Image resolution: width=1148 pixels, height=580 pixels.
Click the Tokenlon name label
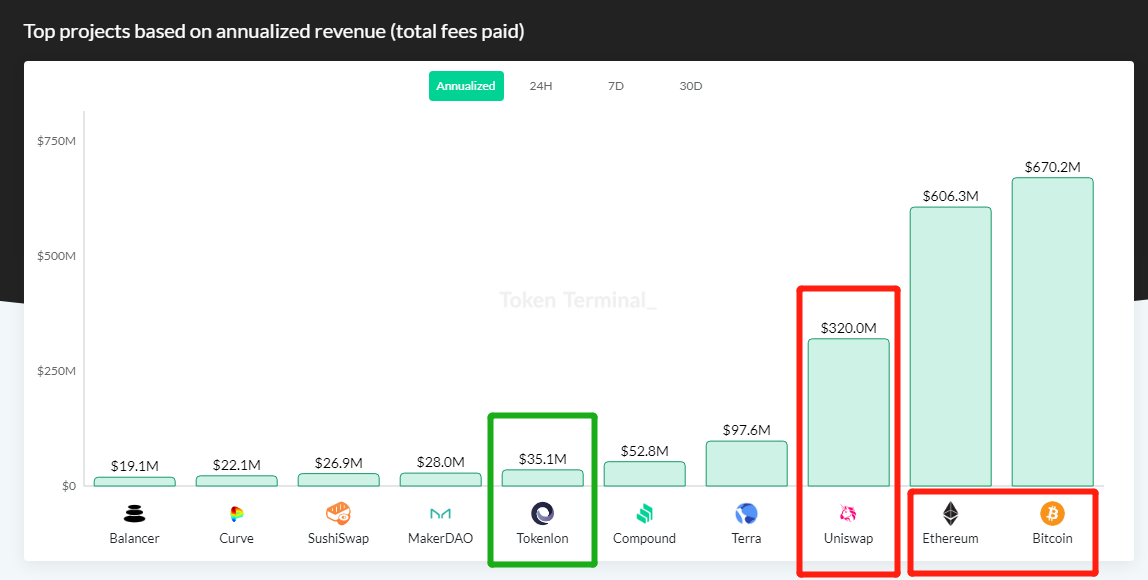pyautogui.click(x=543, y=538)
